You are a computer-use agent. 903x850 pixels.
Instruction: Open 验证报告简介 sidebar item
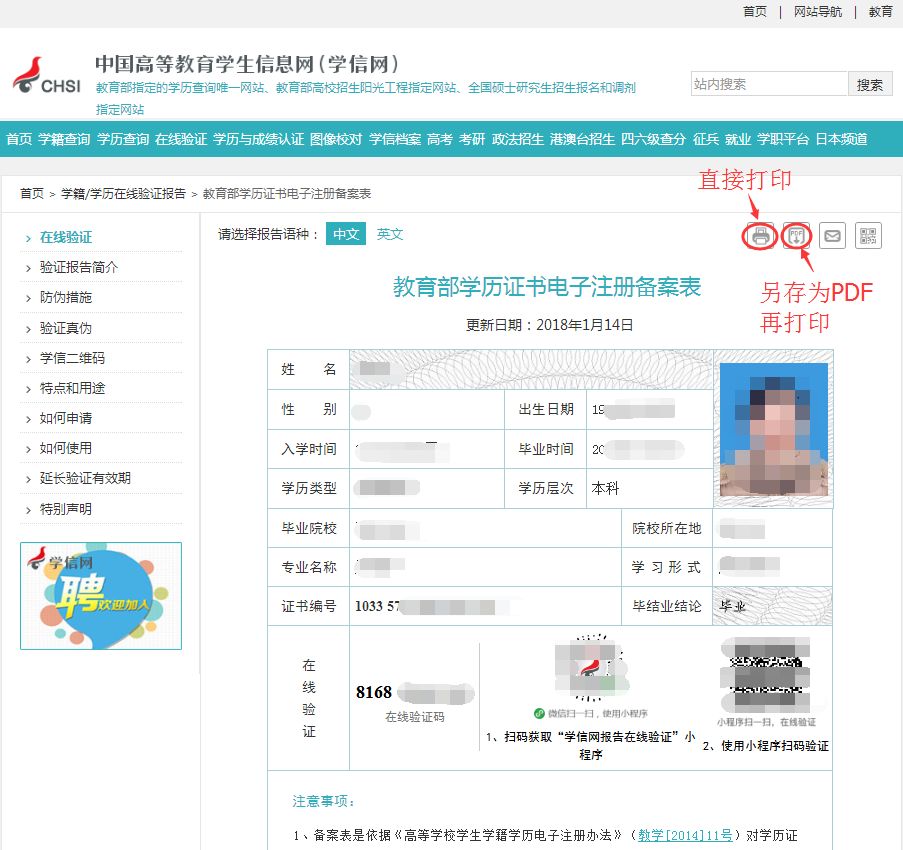coord(79,267)
